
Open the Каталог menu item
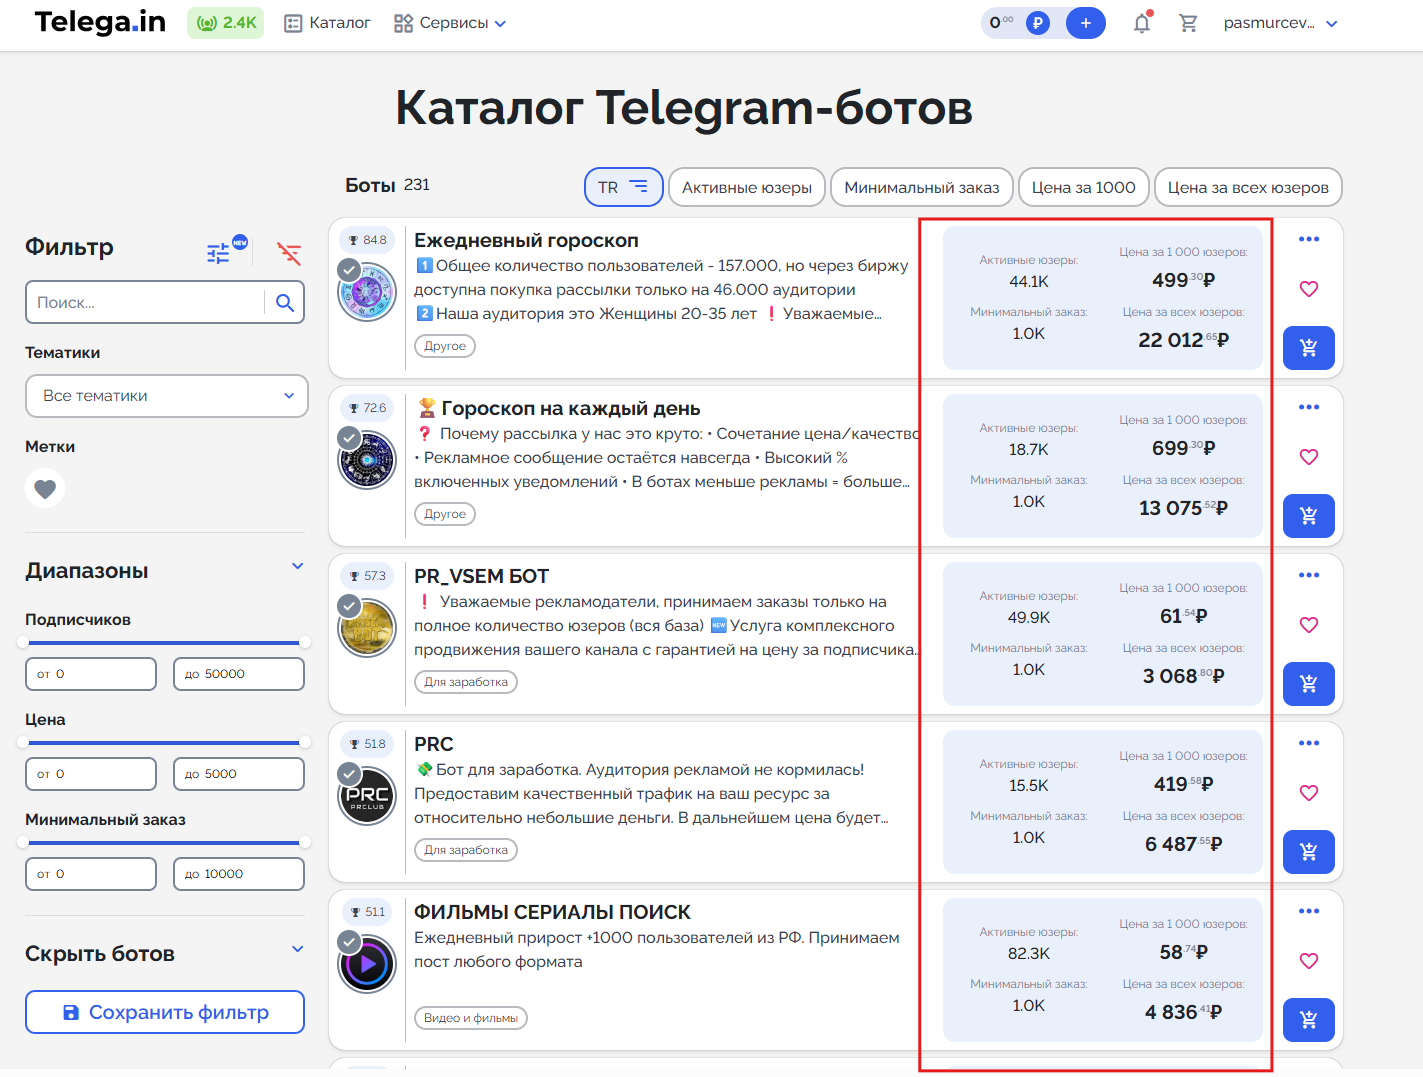click(x=327, y=23)
